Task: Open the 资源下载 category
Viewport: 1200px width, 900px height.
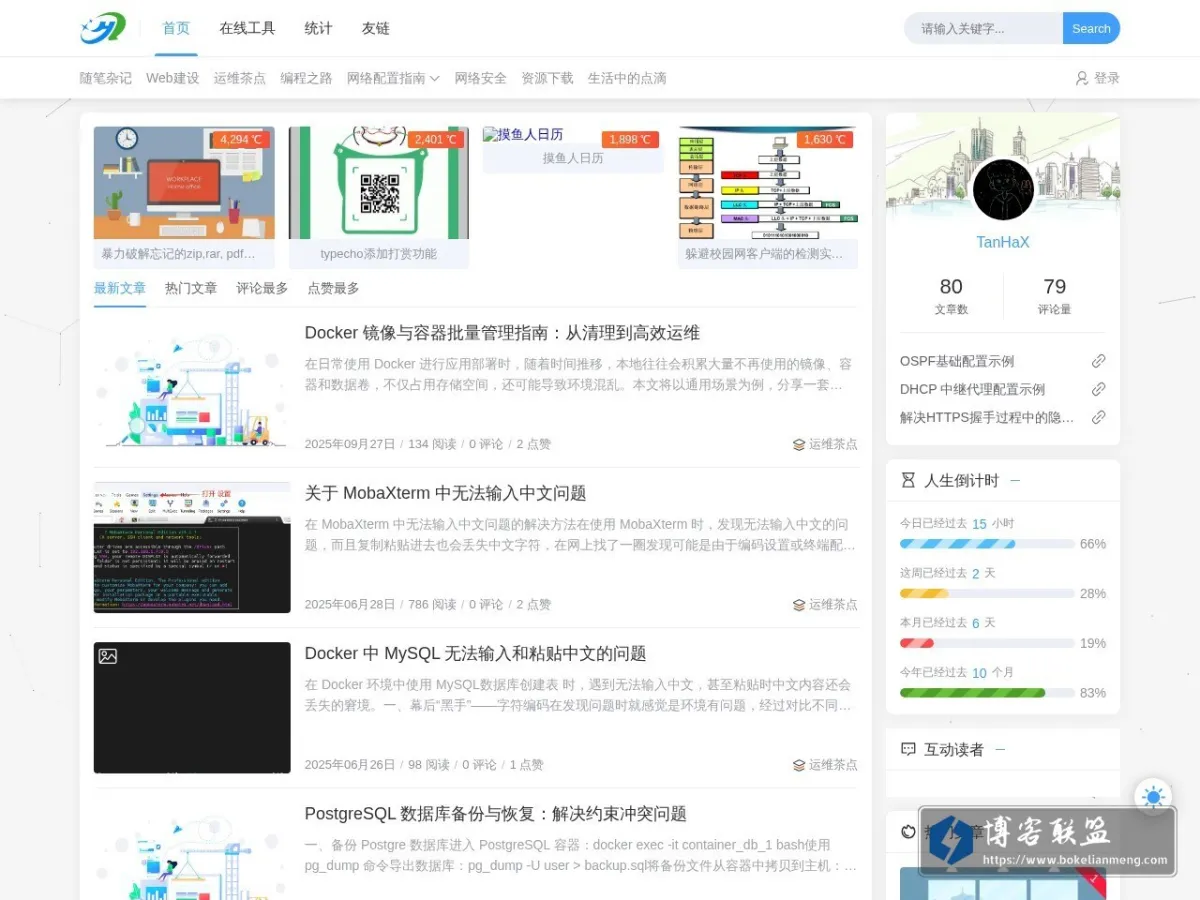Action: tap(547, 78)
